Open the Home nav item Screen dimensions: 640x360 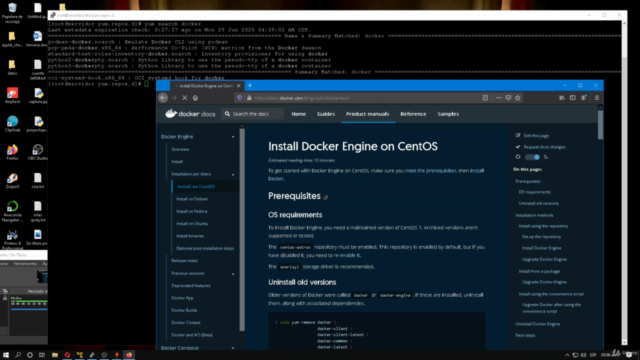click(298, 114)
